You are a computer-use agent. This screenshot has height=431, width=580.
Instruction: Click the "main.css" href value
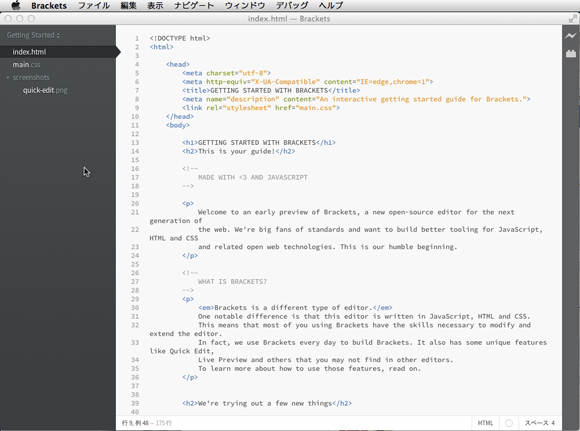click(316, 108)
